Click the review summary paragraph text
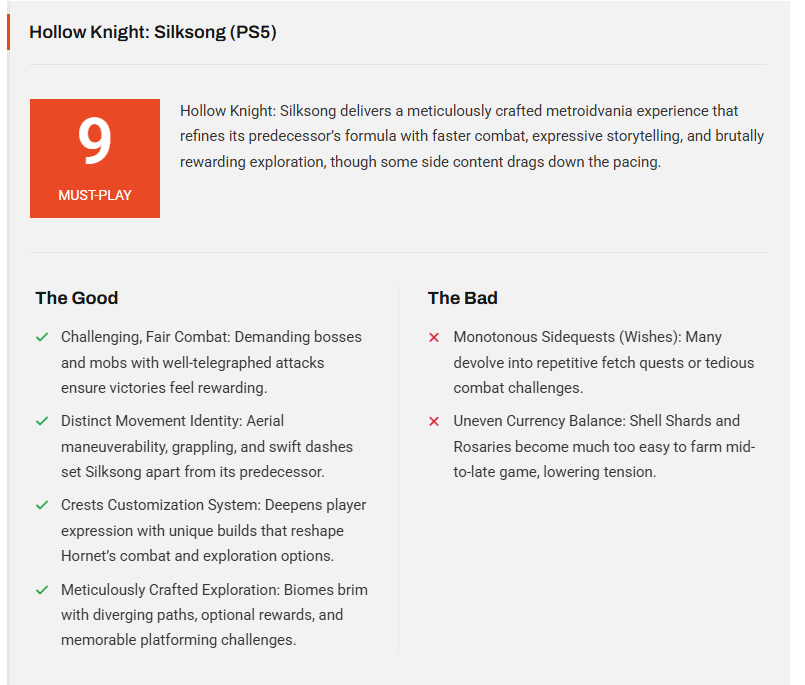The height and width of the screenshot is (685, 805). pyautogui.click(x=472, y=136)
